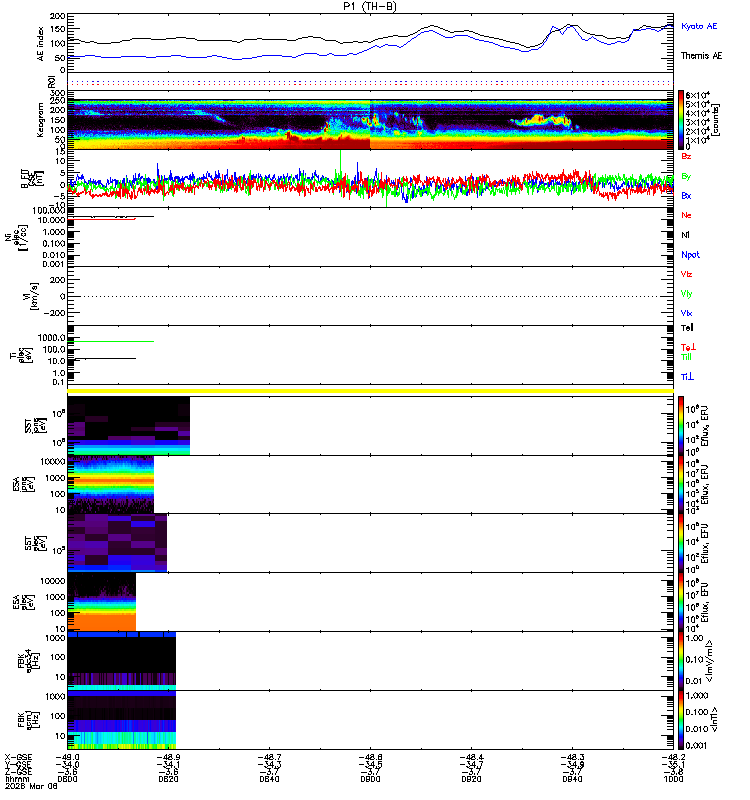Click the bright auroral patch in Keogram
750x800 pixels.
tap(542, 121)
